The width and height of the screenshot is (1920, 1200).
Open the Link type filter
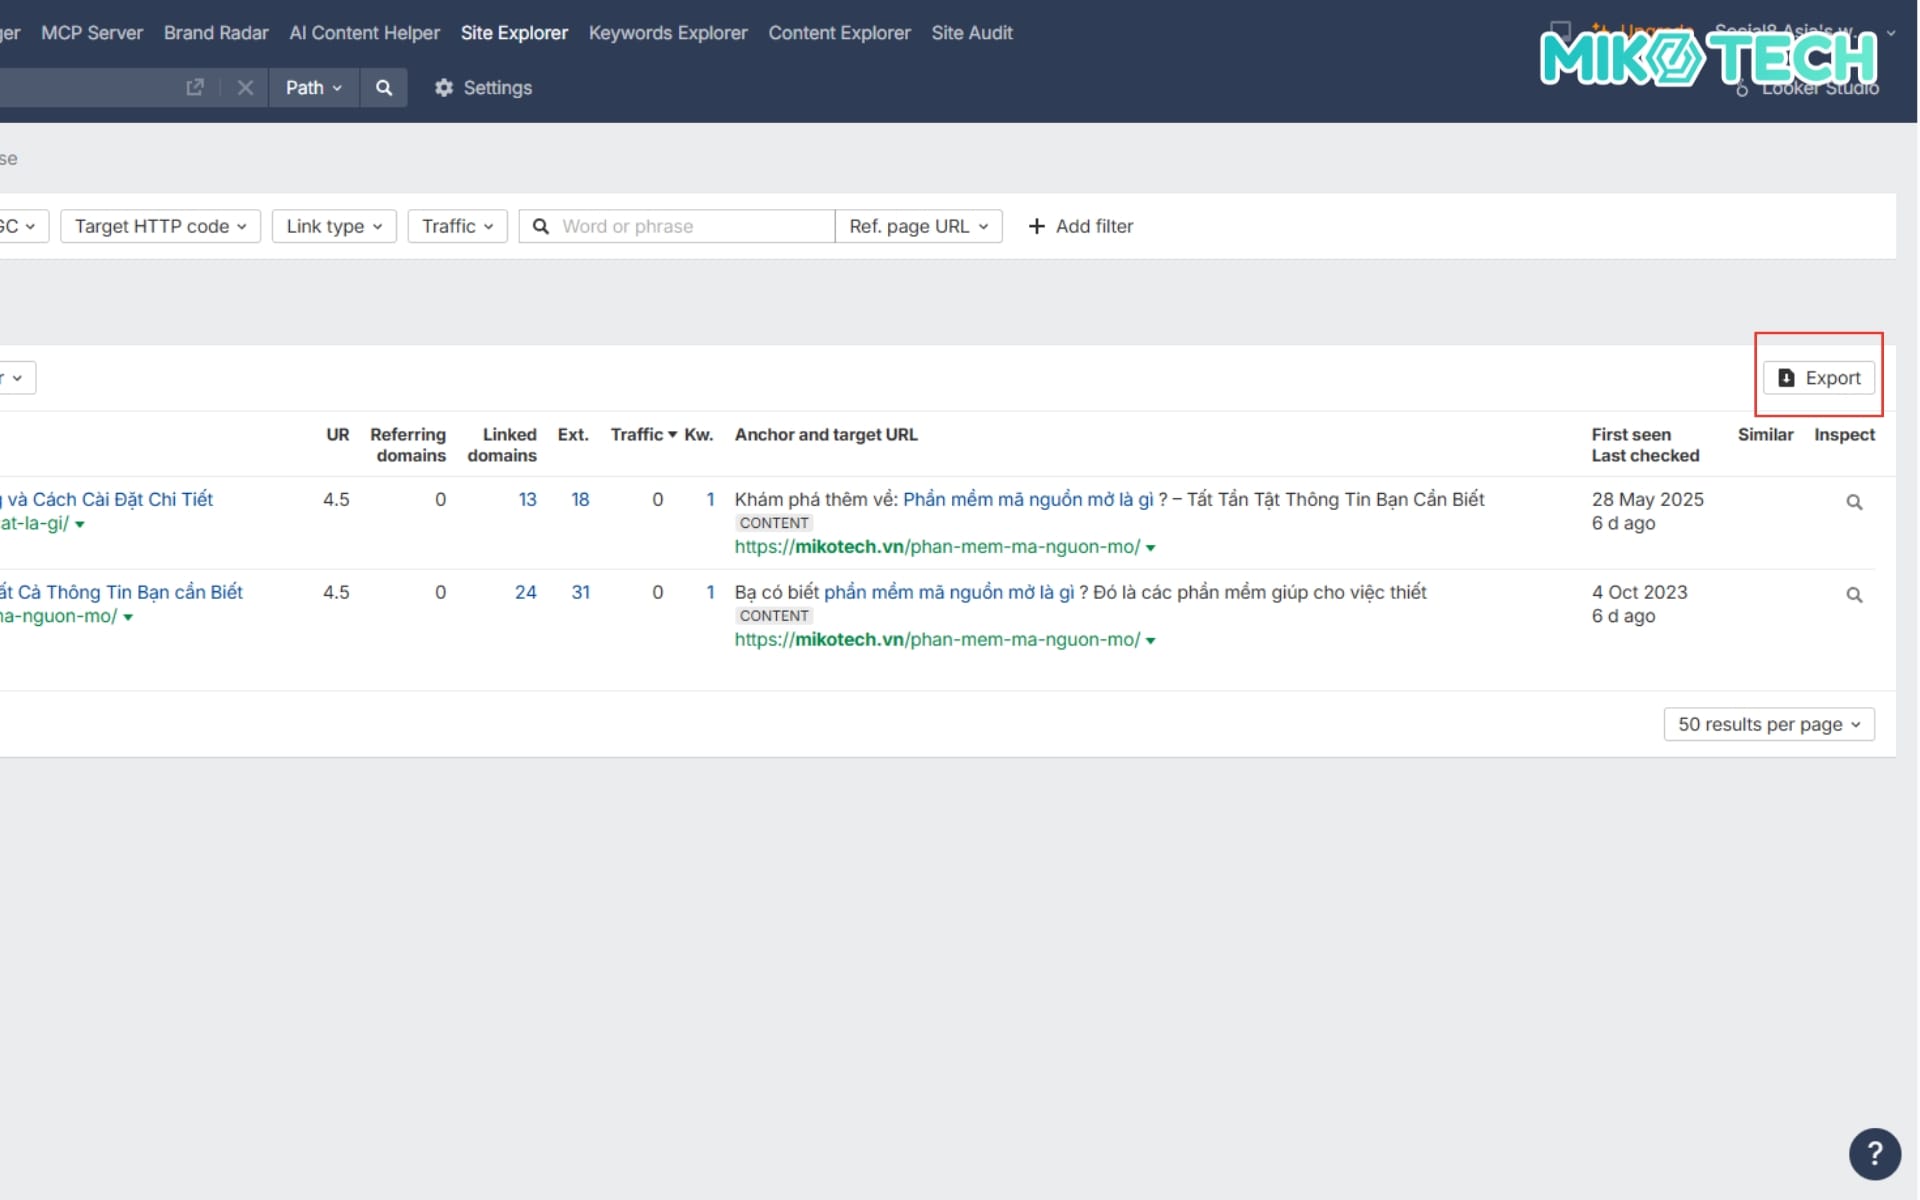click(333, 226)
